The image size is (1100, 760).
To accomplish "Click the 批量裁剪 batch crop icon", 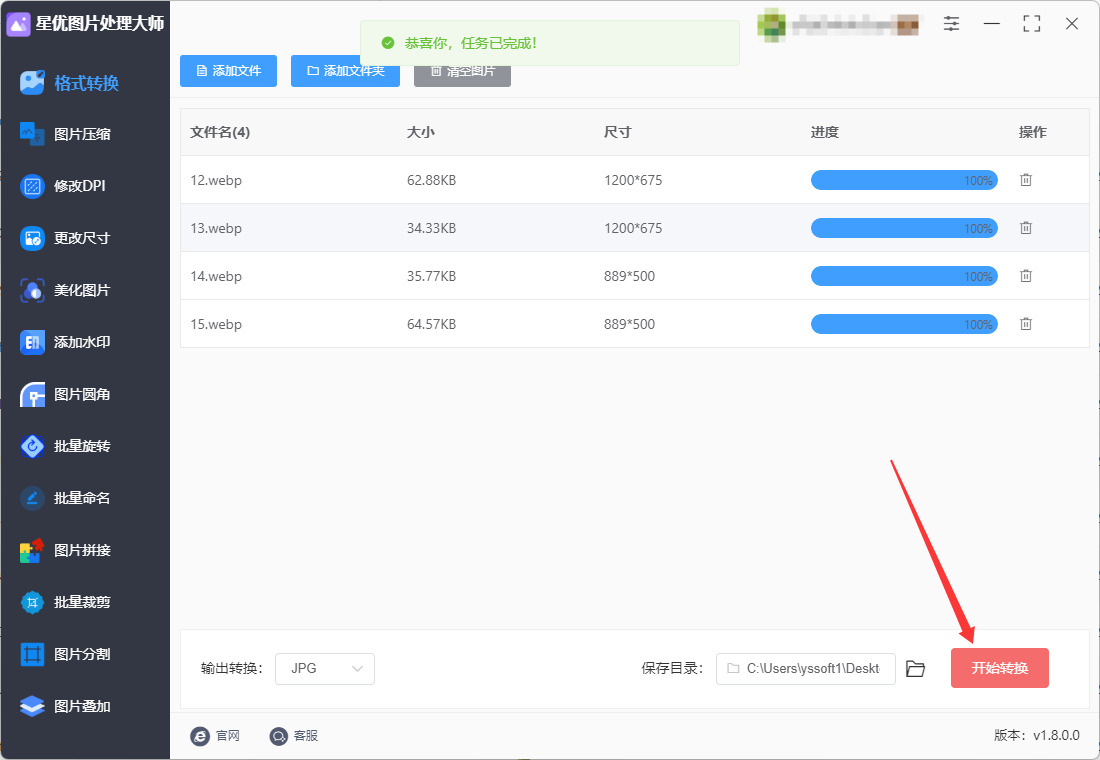I will [x=32, y=602].
